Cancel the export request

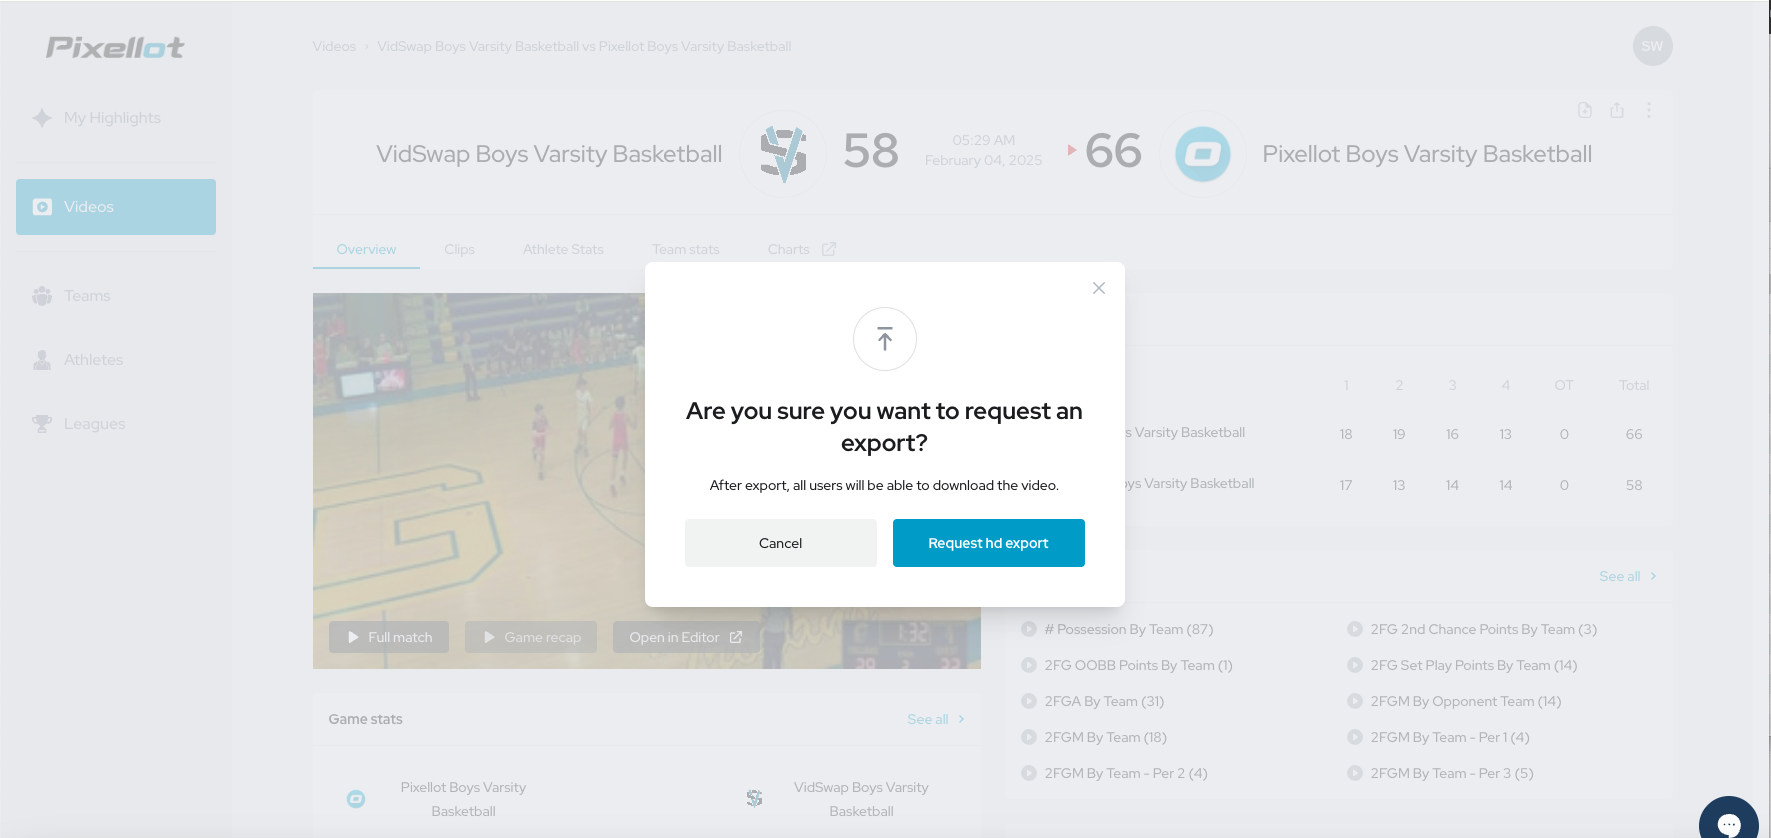tap(780, 543)
